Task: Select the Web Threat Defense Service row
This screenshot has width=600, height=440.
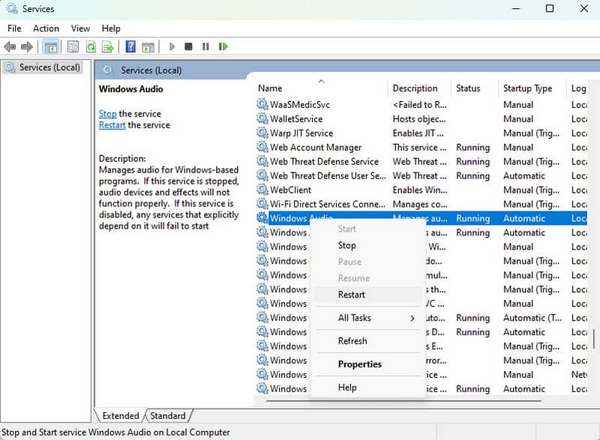Action: tap(421, 161)
